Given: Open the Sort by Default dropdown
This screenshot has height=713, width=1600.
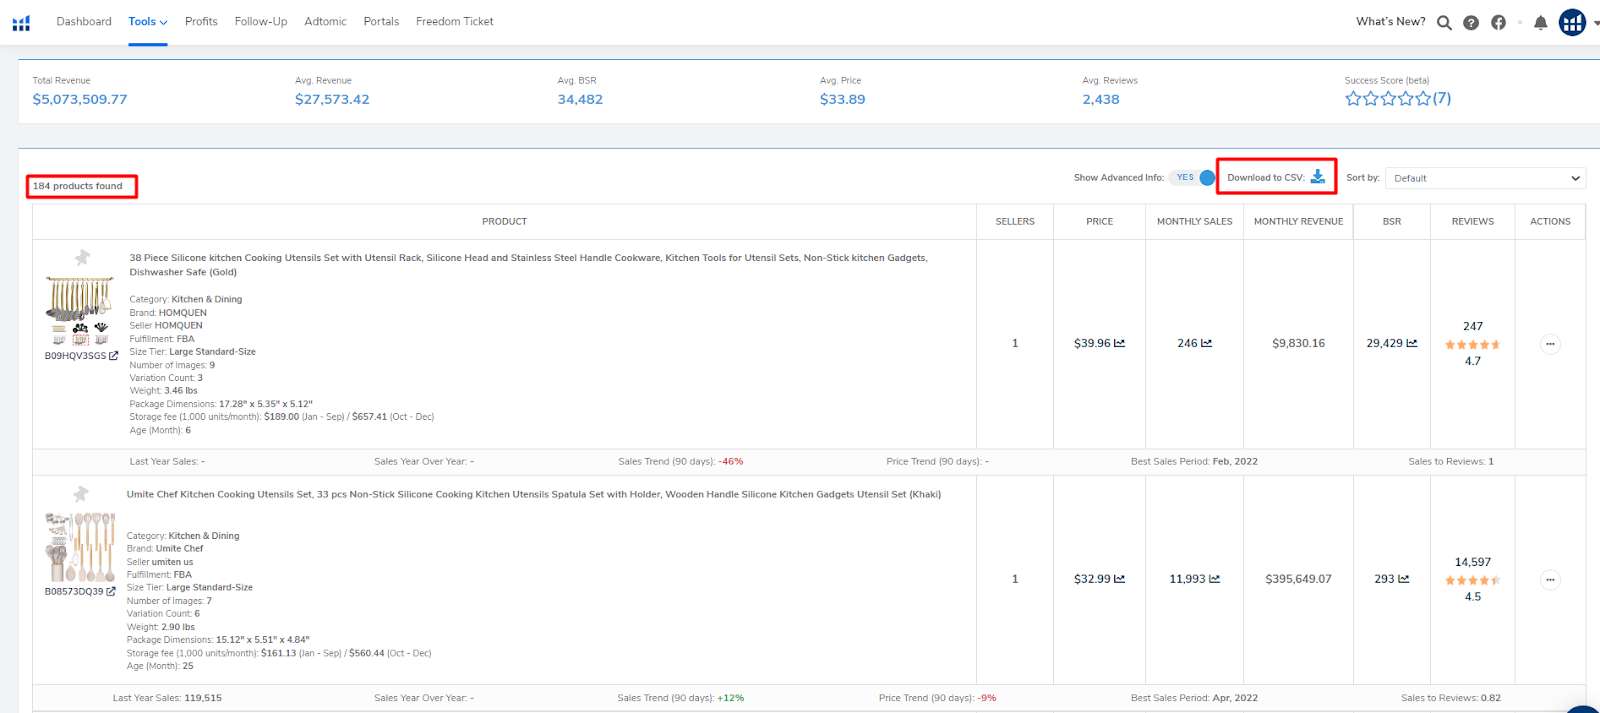Looking at the screenshot, I should (x=1487, y=178).
